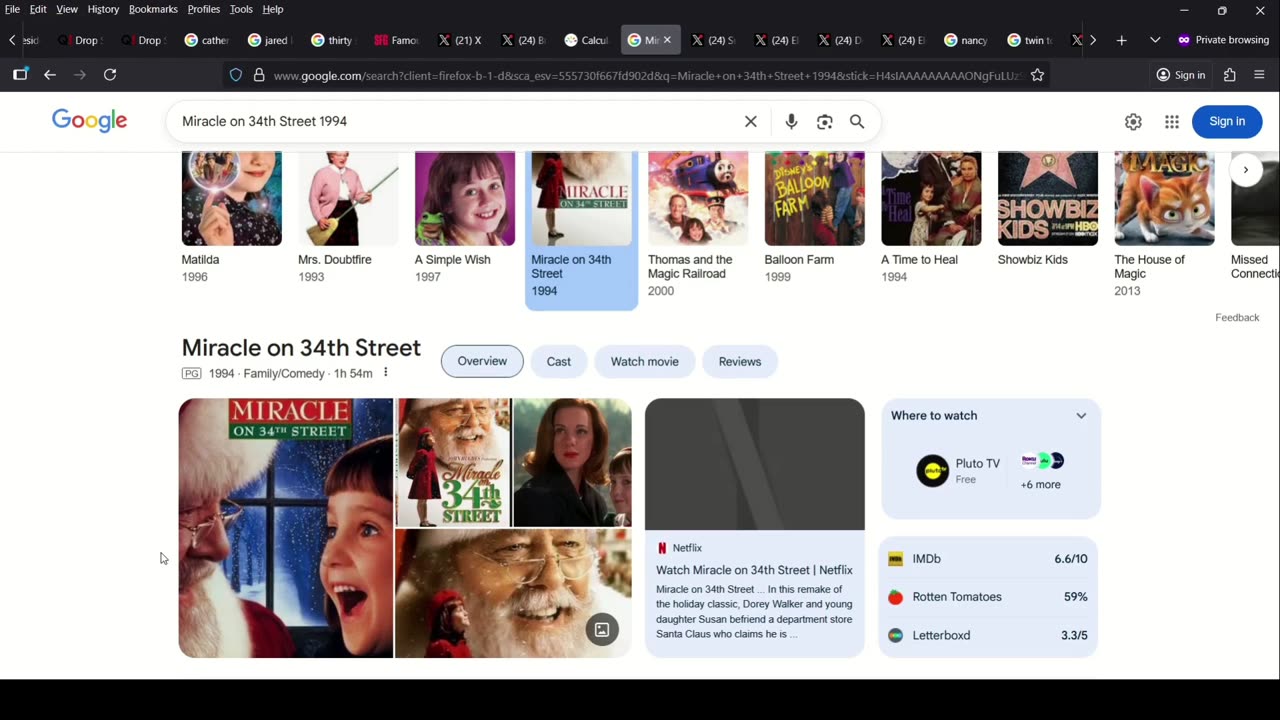
Task: Focus the Google search input field
Action: [x=460, y=121]
